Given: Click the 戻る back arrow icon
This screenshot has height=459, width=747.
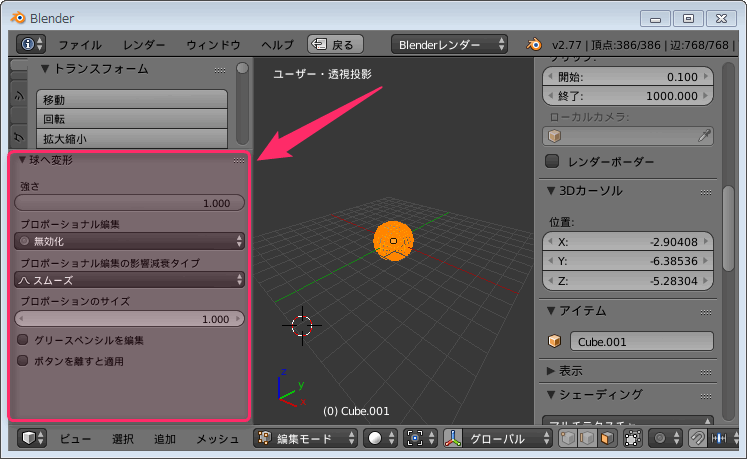Looking at the screenshot, I should (x=319, y=44).
